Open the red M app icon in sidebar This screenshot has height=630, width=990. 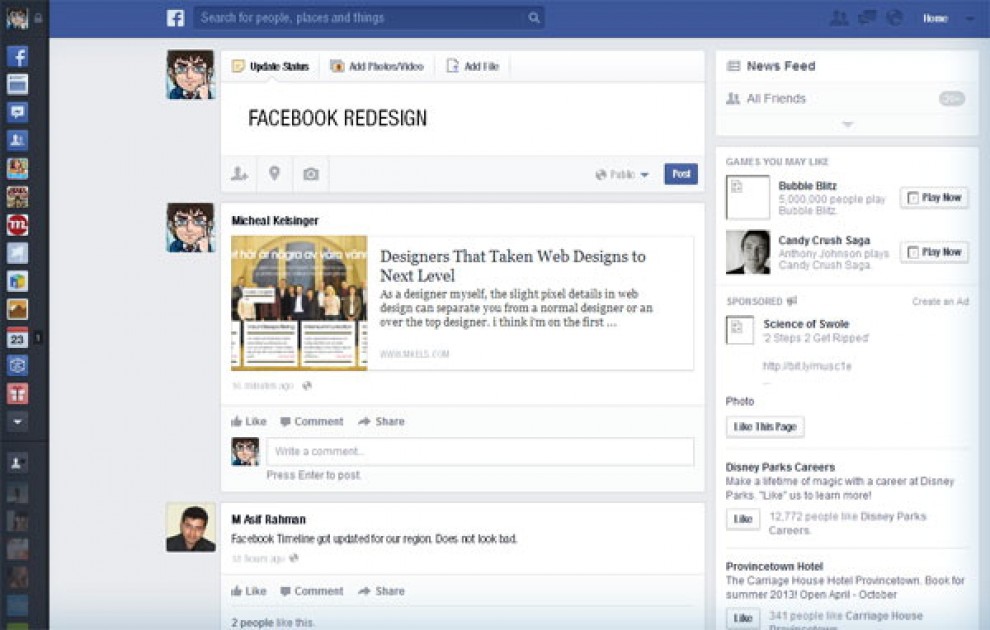[x=17, y=225]
